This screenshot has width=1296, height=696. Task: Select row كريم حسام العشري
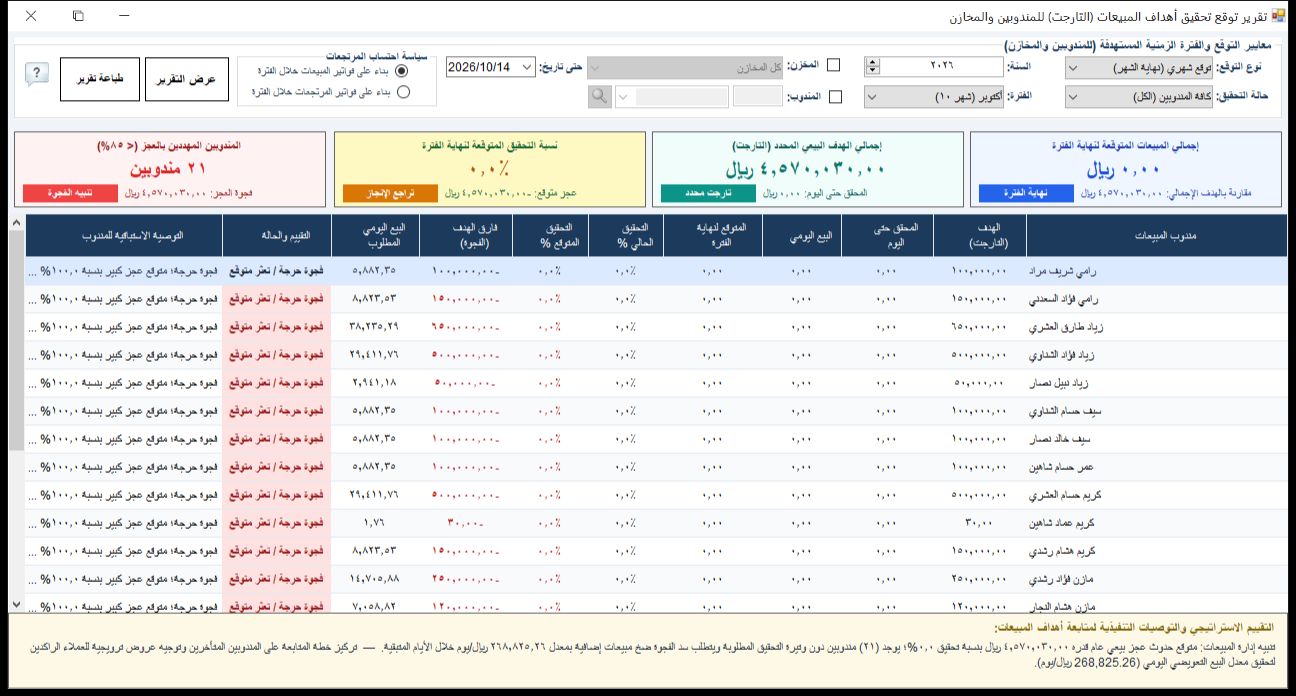click(656, 494)
